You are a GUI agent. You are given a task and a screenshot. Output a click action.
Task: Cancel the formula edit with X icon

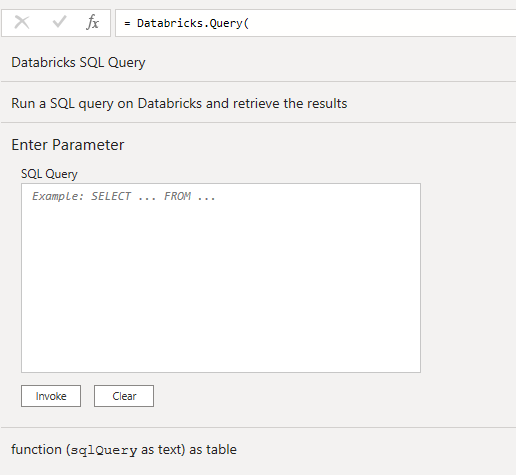point(22,23)
